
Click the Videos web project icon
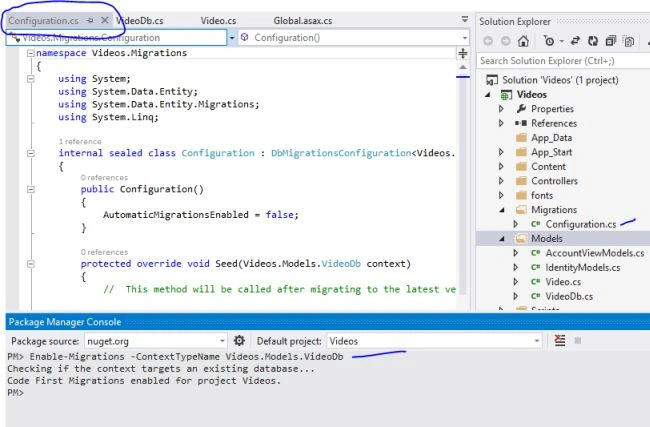tap(506, 95)
